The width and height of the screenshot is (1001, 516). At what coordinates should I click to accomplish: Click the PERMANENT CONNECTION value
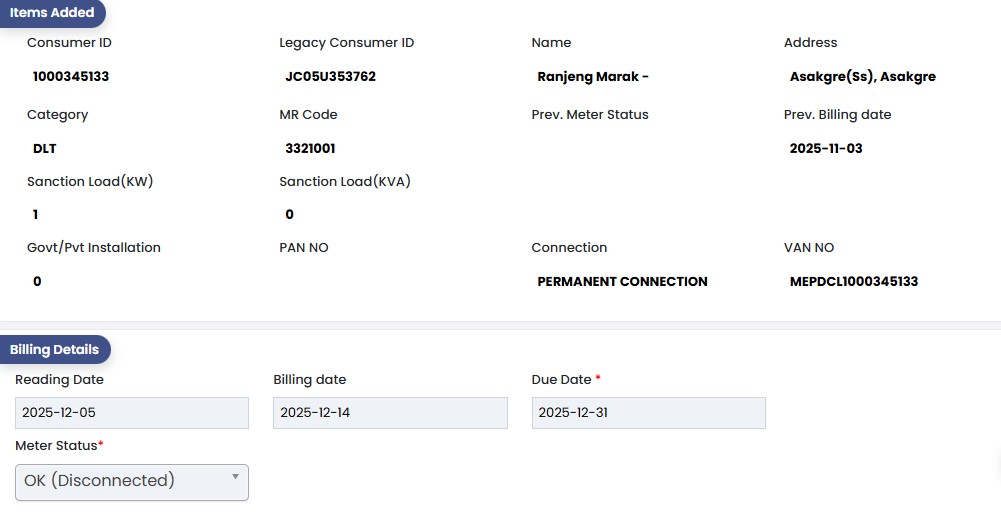(622, 282)
